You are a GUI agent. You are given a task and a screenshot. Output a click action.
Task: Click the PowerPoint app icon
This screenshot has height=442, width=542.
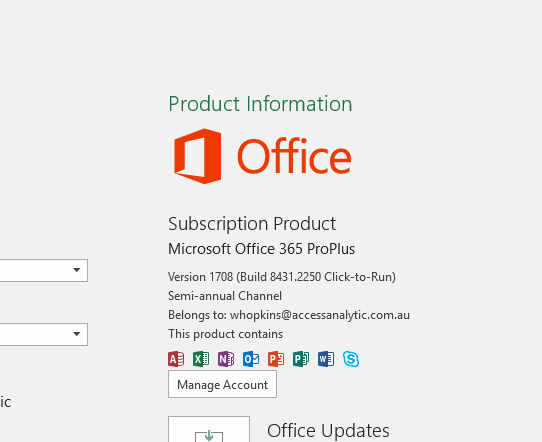(276, 359)
